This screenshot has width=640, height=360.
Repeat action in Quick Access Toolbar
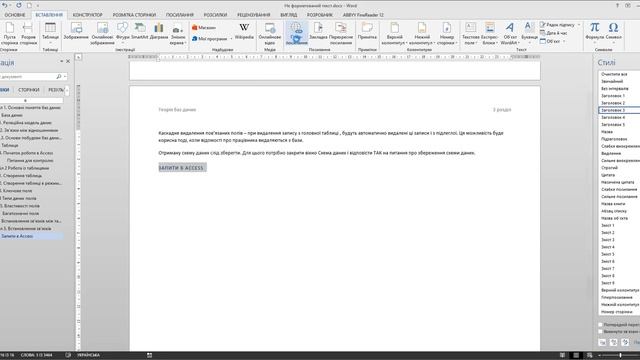coord(19,5)
